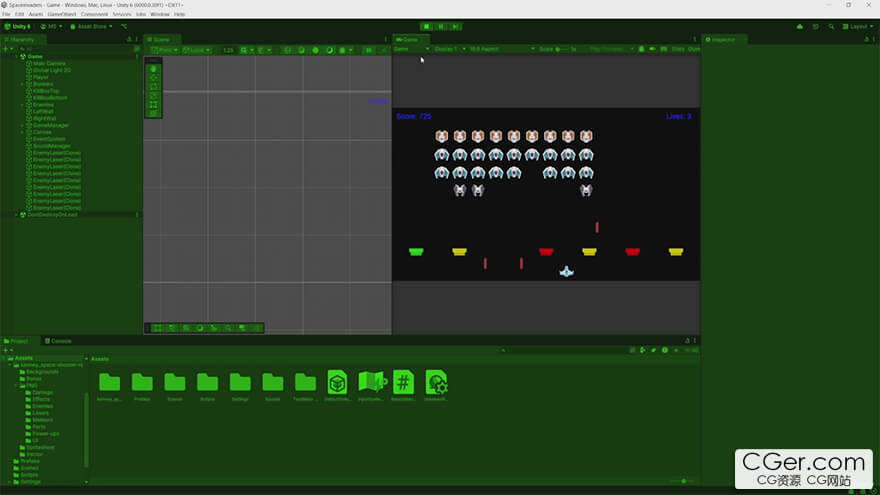Select DontDestroyOnLoad in Hierarchy
The height and width of the screenshot is (495, 880).
[x=52, y=214]
